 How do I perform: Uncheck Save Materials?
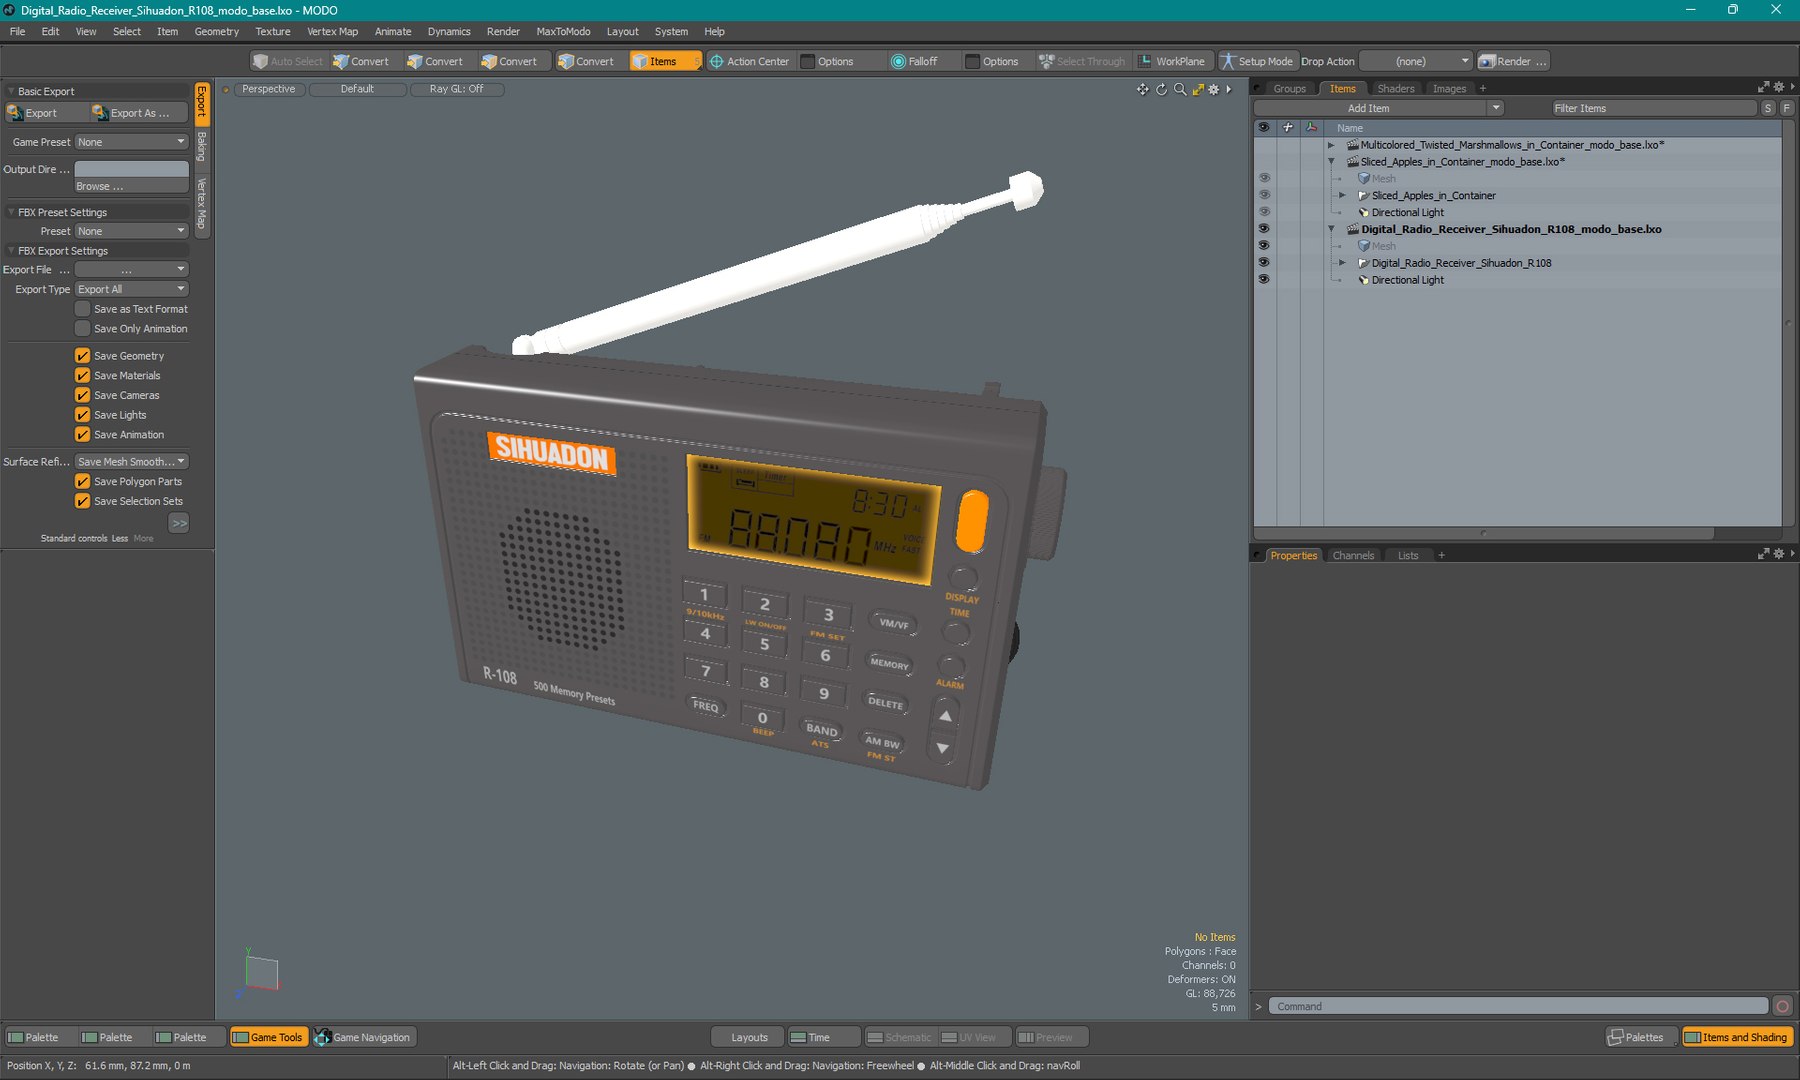83,376
